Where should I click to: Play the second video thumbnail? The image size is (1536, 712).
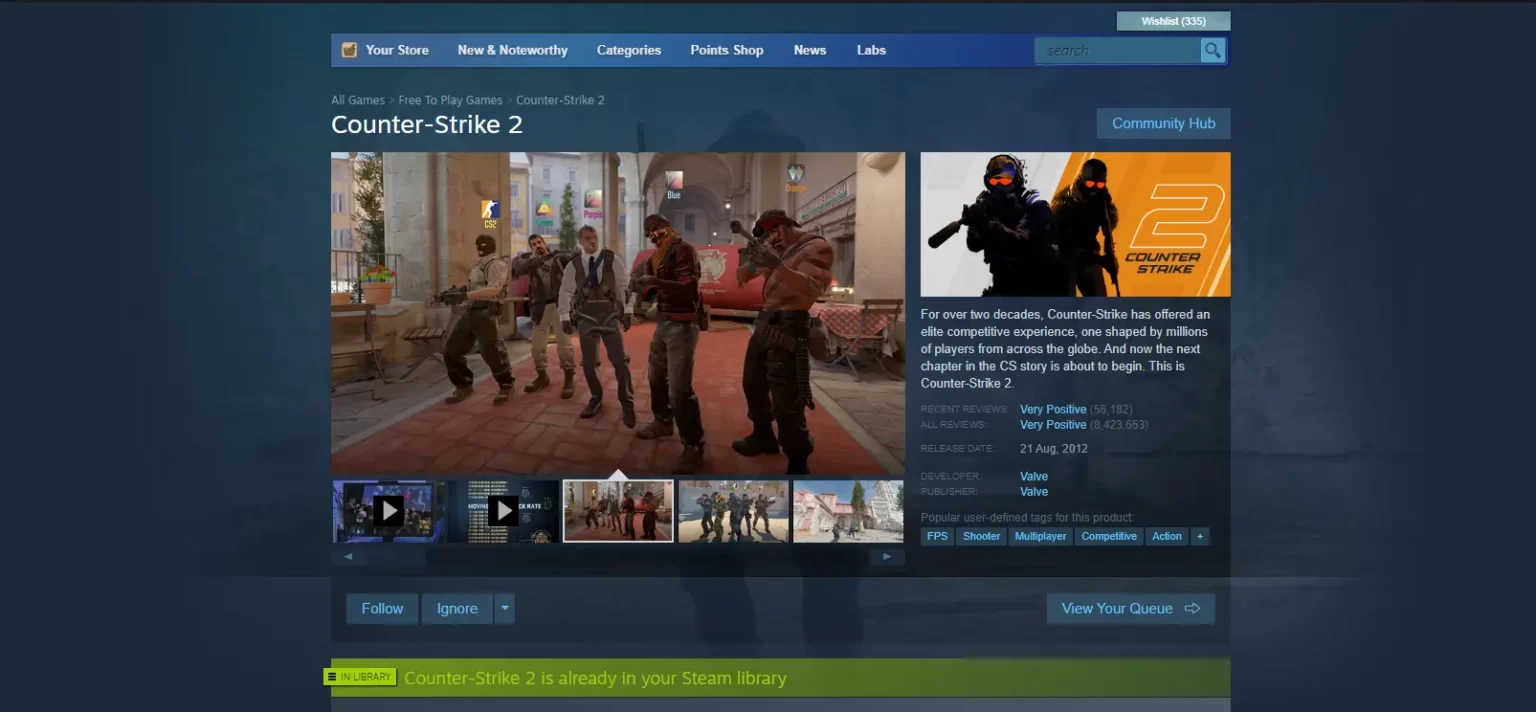503,511
